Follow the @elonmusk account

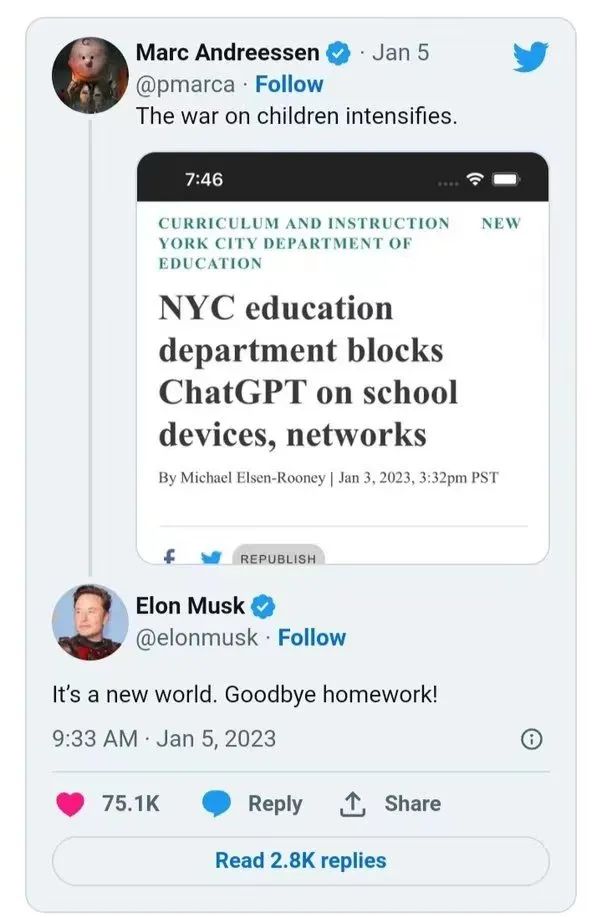click(x=312, y=637)
